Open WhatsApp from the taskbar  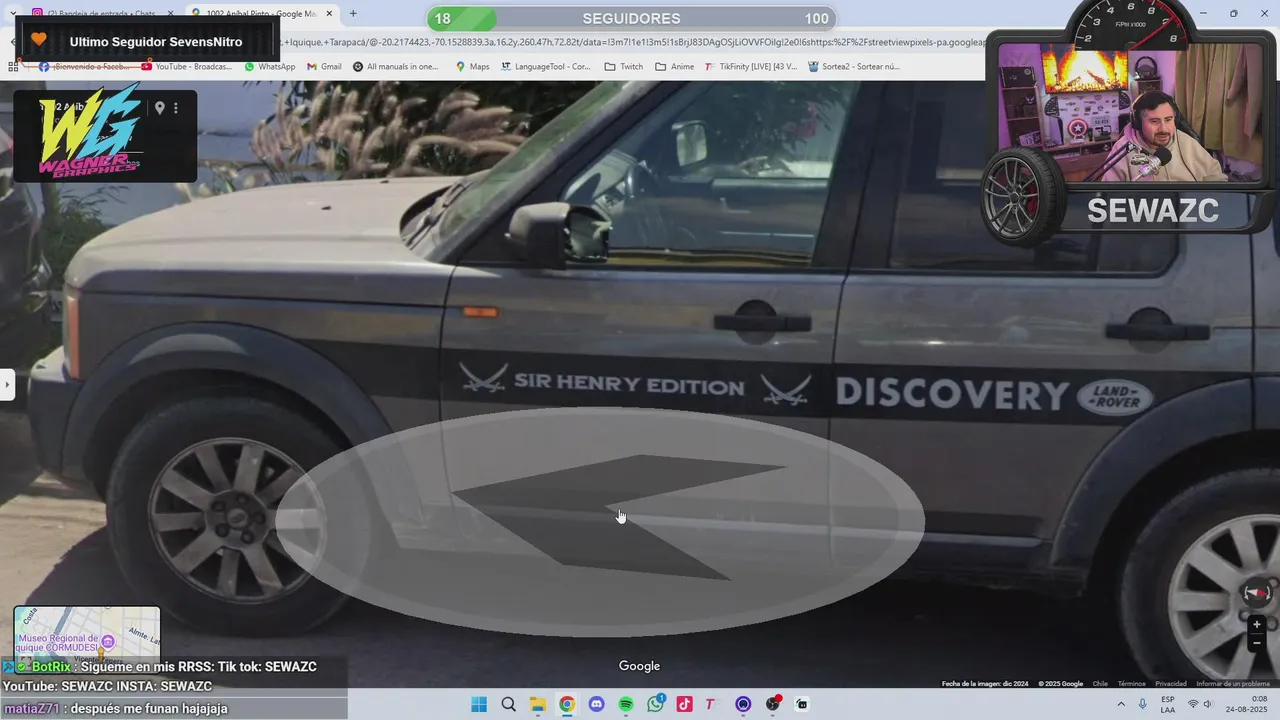tap(655, 704)
